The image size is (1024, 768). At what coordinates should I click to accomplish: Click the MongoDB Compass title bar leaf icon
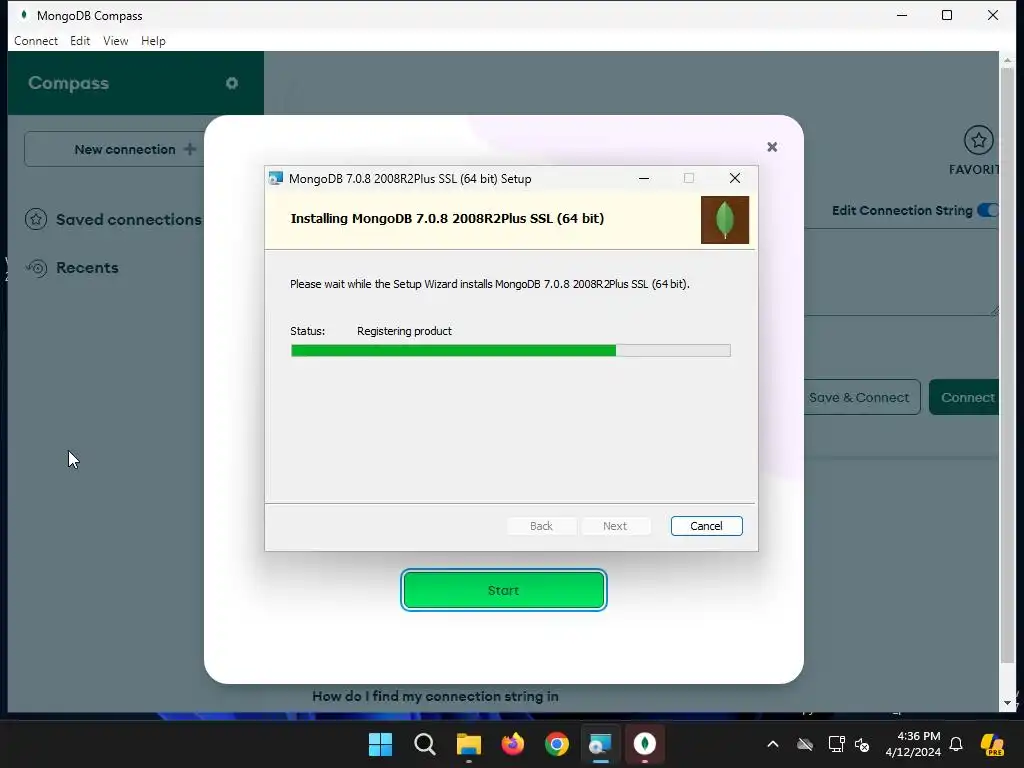coord(24,14)
